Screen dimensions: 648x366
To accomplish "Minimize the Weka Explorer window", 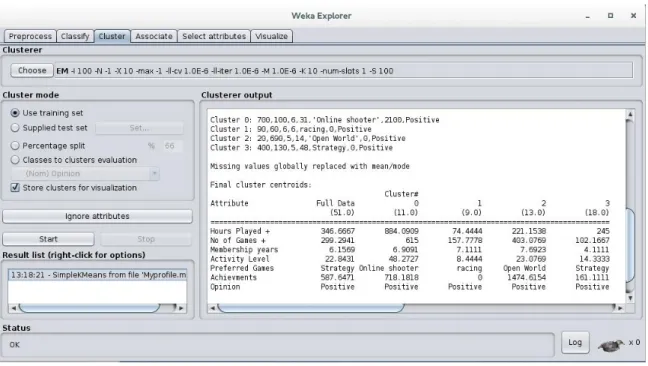I will coord(587,16).
